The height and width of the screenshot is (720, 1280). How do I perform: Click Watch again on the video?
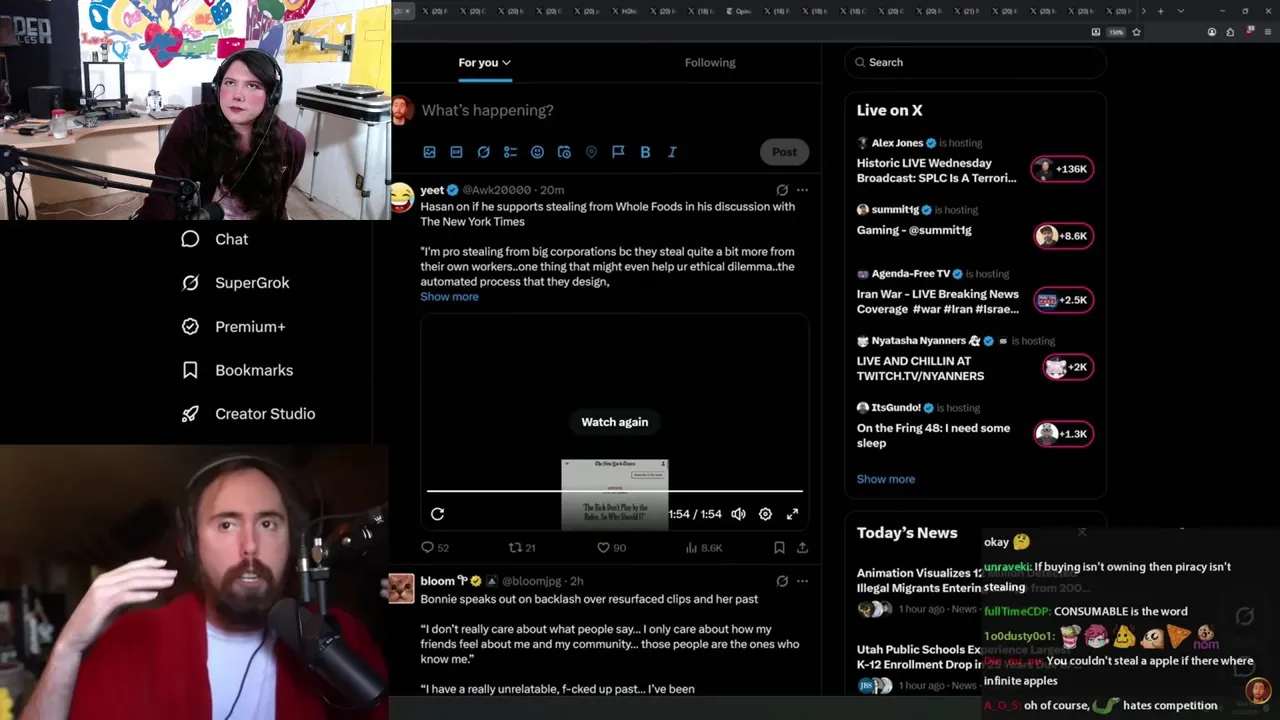[x=615, y=422]
